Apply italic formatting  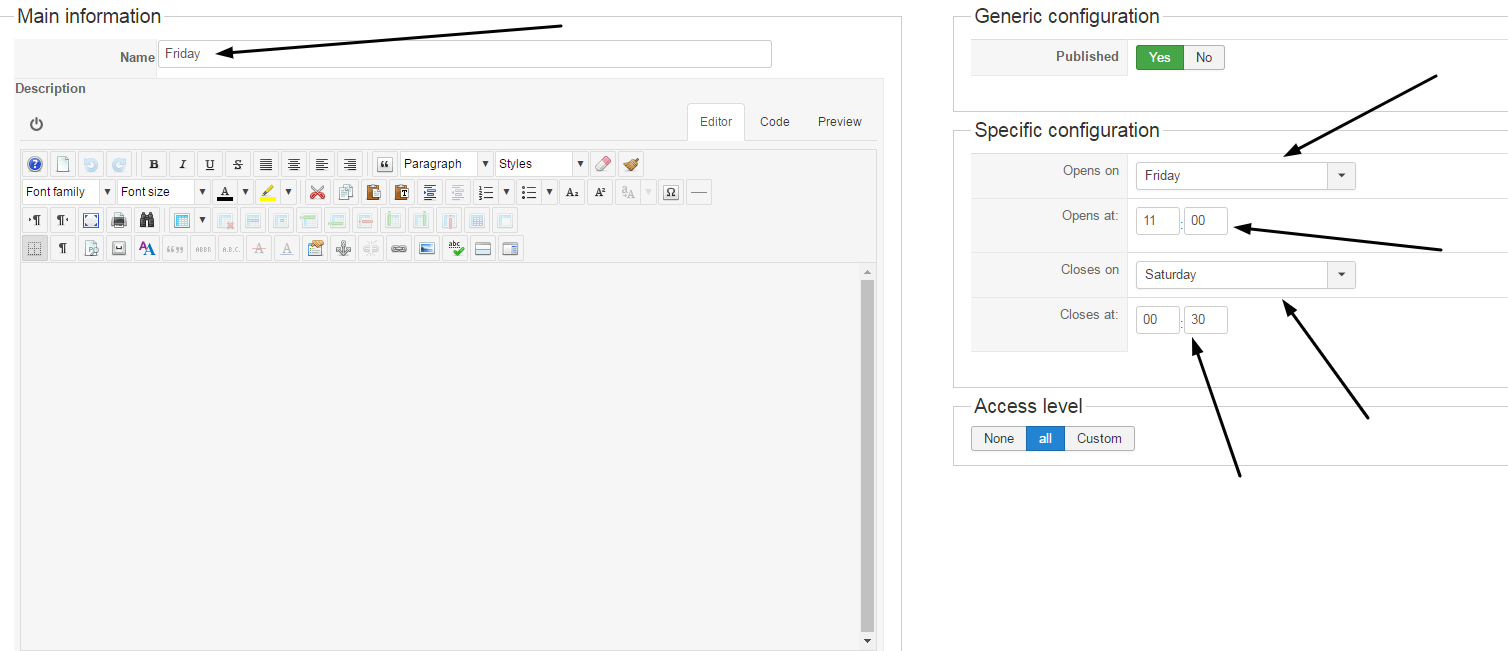(182, 164)
